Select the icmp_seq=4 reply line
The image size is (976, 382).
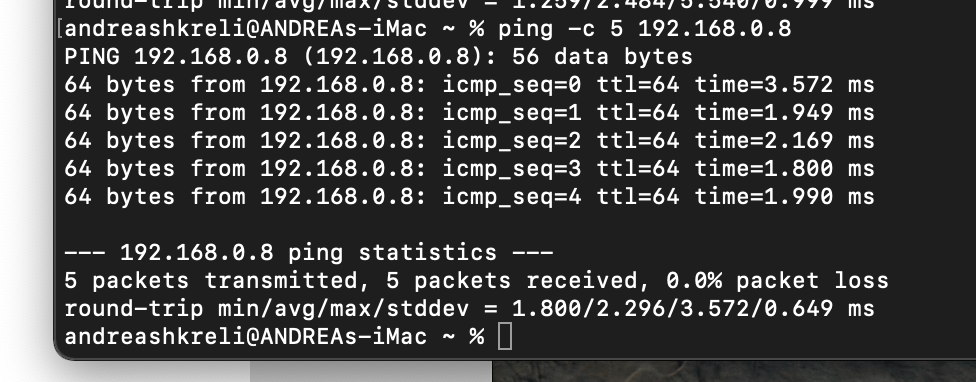coord(469,197)
